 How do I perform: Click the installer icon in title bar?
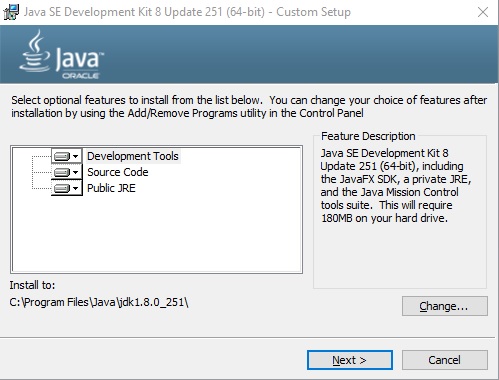coord(11,12)
